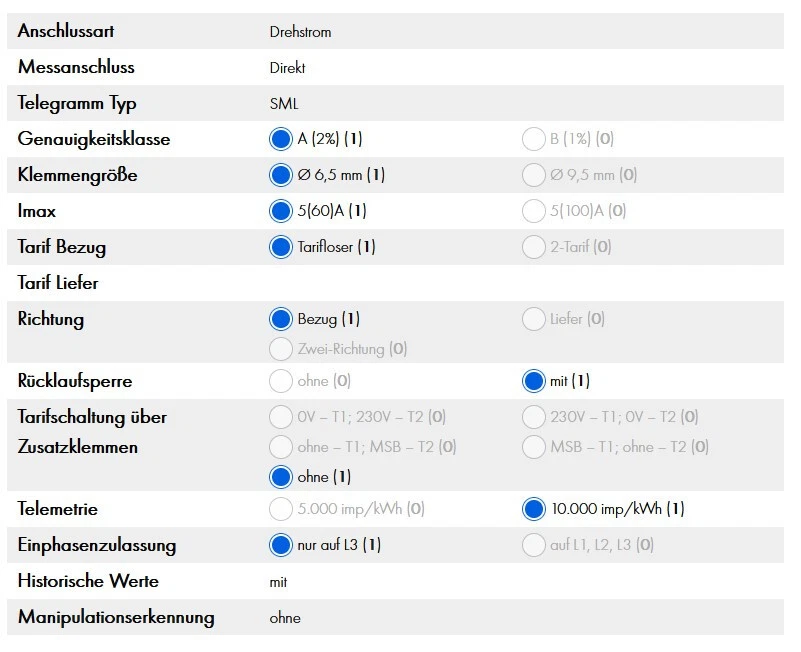Click the Manipulationserkennung row label
The image size is (801, 652).
116,617
